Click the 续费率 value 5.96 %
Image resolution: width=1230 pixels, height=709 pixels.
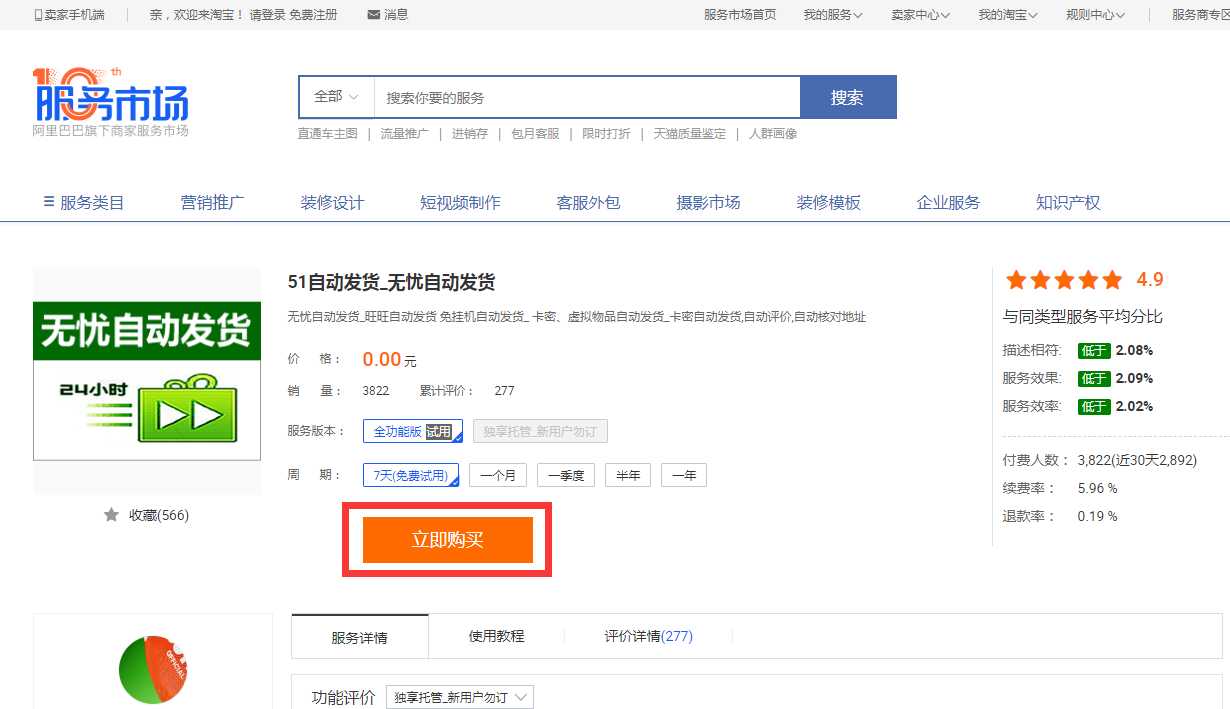point(1097,488)
